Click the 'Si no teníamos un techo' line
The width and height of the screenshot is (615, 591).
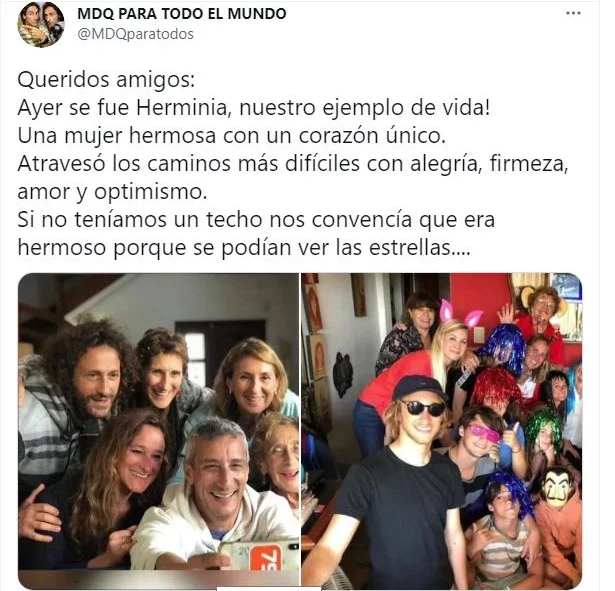[256, 220]
